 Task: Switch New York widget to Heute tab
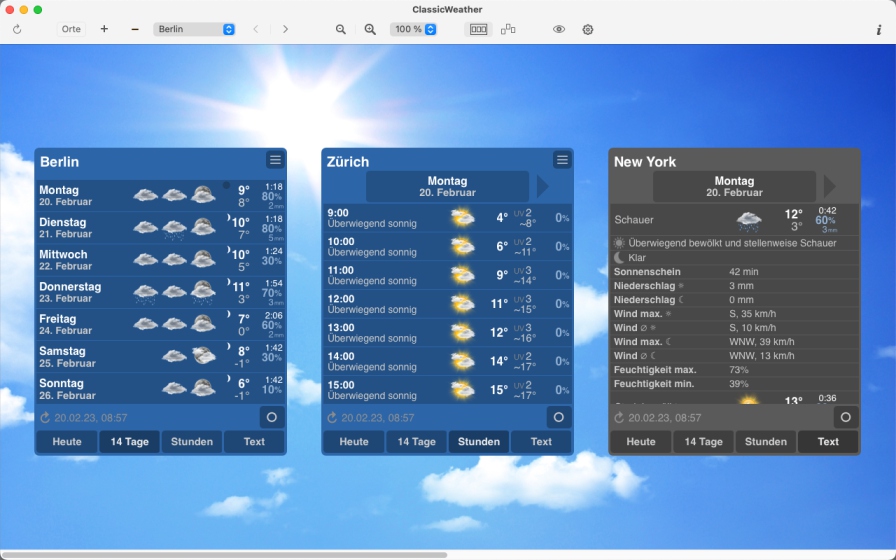[x=641, y=442]
